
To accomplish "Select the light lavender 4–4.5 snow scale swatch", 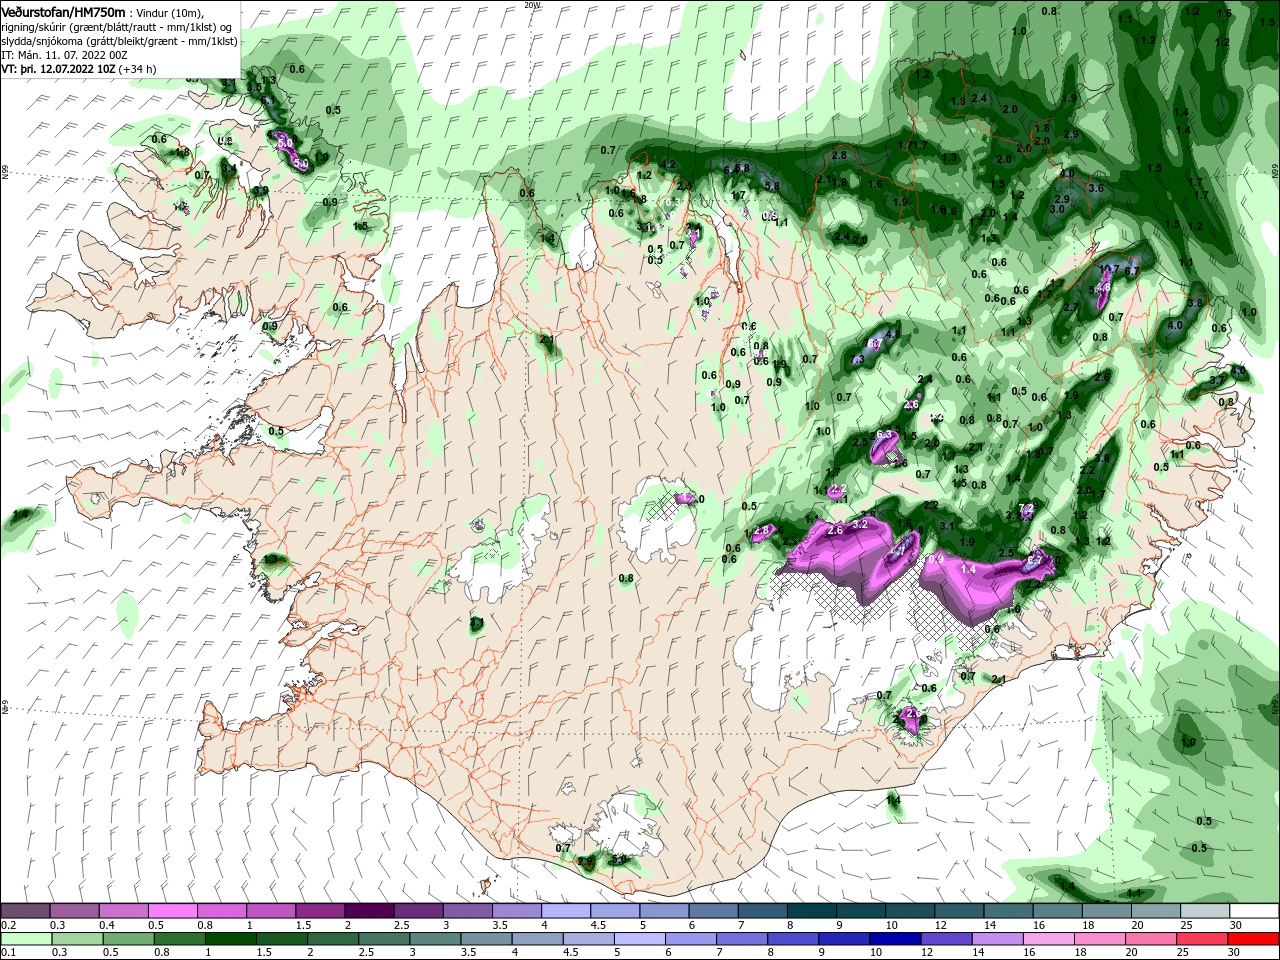I will [x=566, y=911].
